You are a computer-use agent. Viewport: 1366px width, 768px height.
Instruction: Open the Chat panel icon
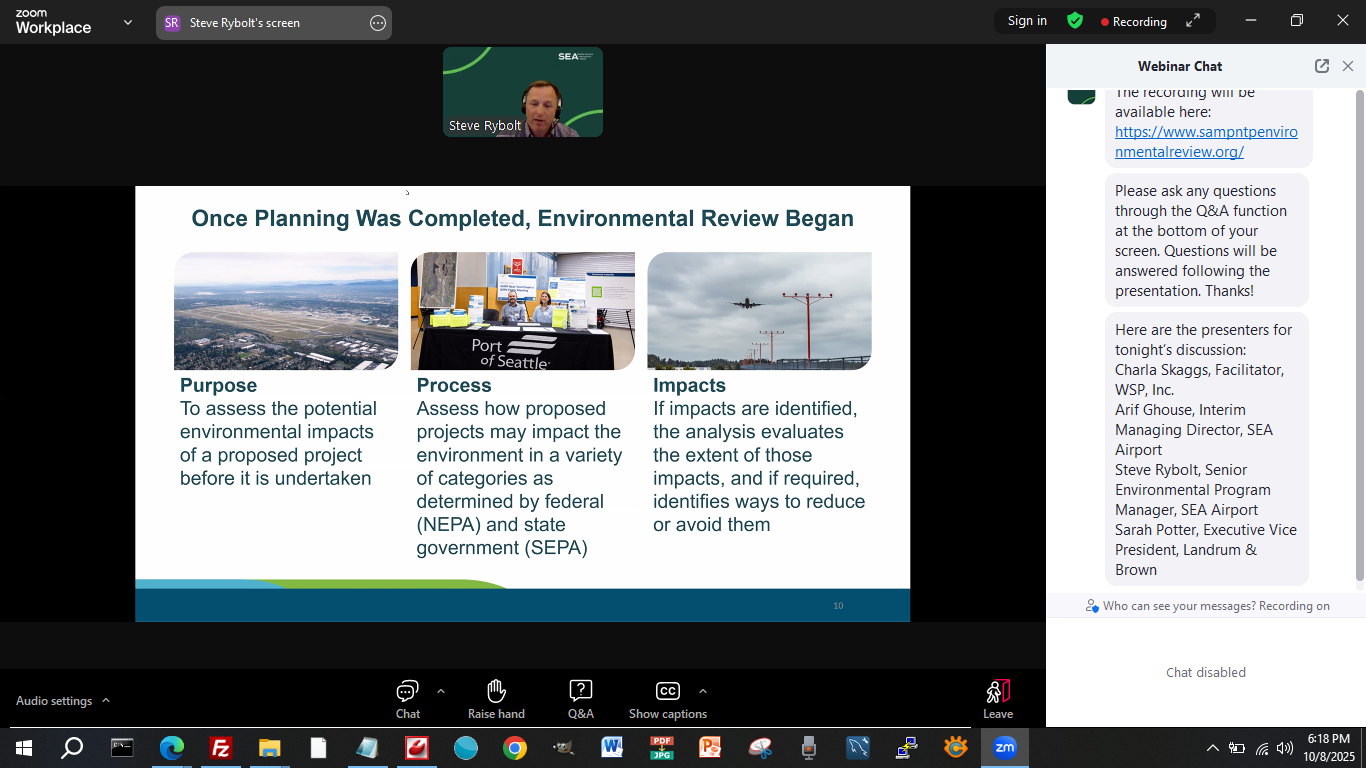tap(407, 691)
